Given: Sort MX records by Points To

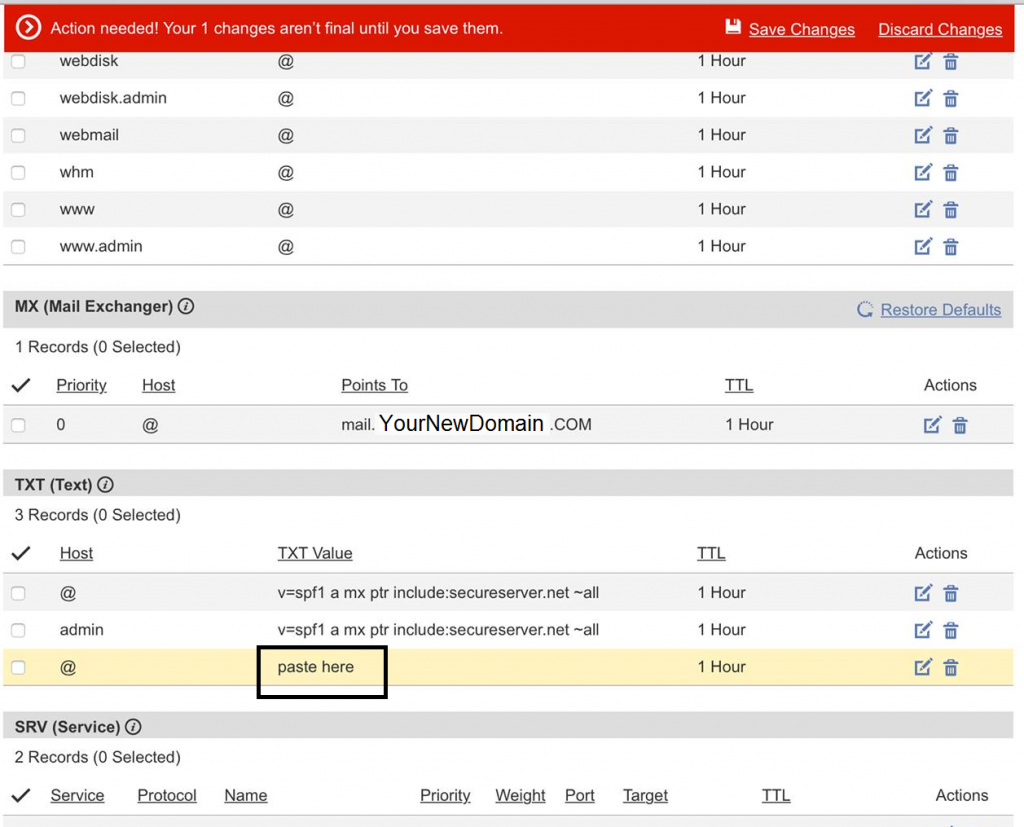Looking at the screenshot, I should tap(375, 385).
